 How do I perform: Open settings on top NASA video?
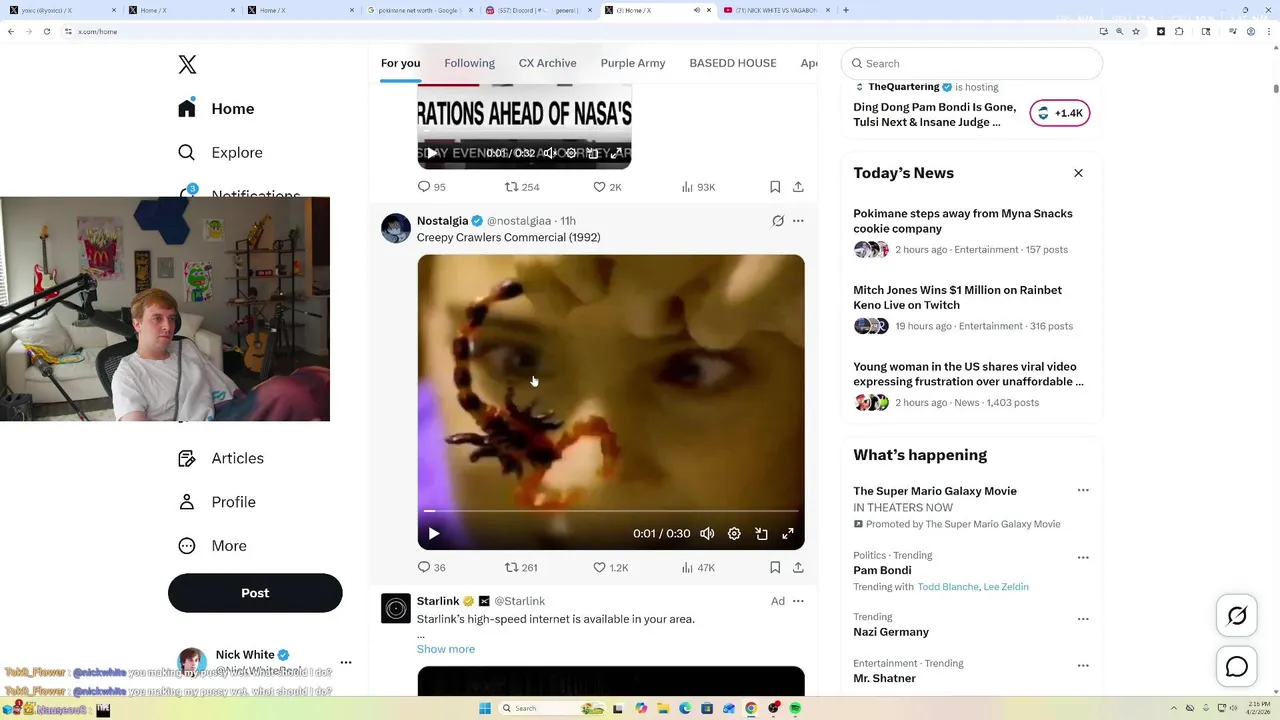tap(571, 153)
